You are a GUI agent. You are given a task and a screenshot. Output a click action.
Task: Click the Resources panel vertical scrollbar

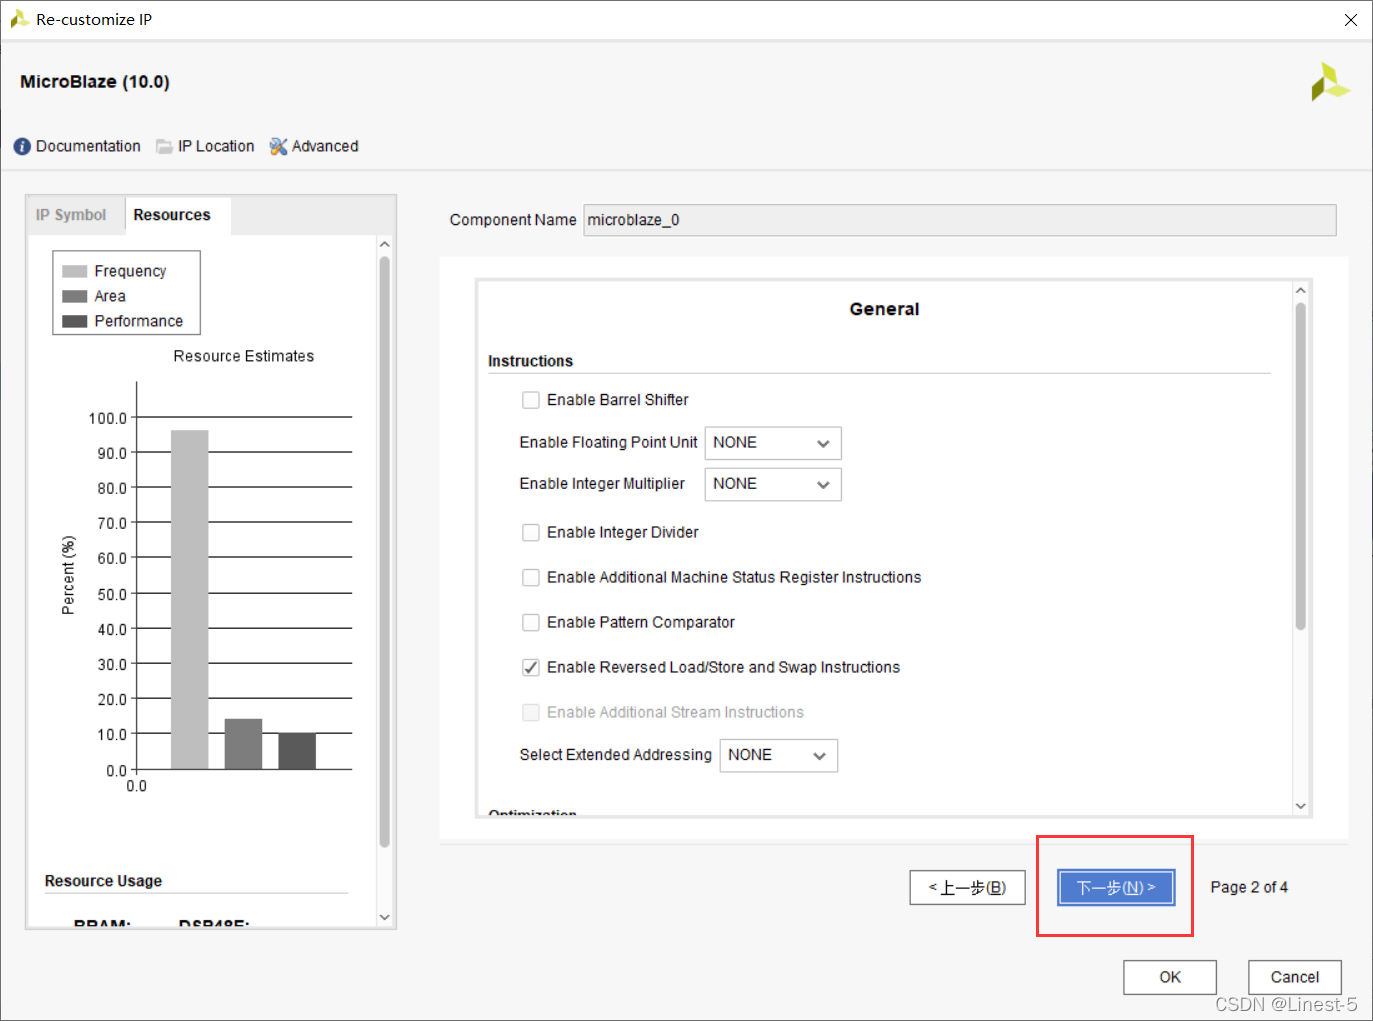tap(385, 552)
